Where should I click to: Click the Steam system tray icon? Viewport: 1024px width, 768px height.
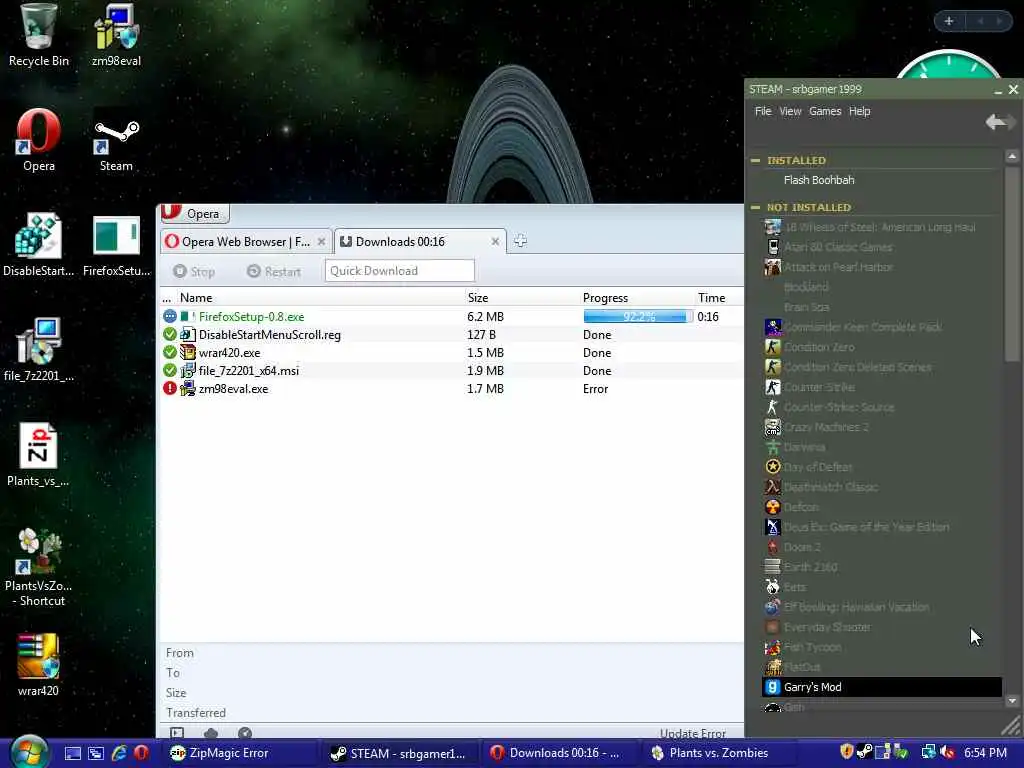[x=864, y=752]
